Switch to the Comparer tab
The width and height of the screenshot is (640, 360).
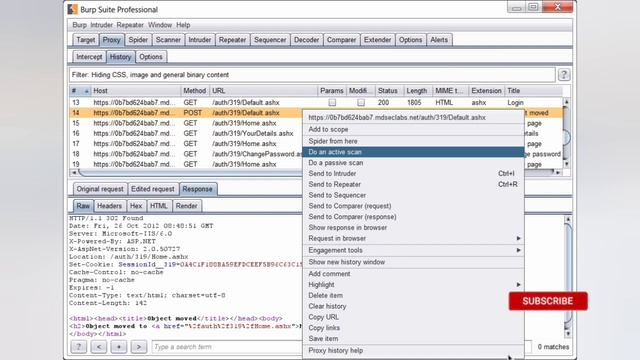[341, 40]
